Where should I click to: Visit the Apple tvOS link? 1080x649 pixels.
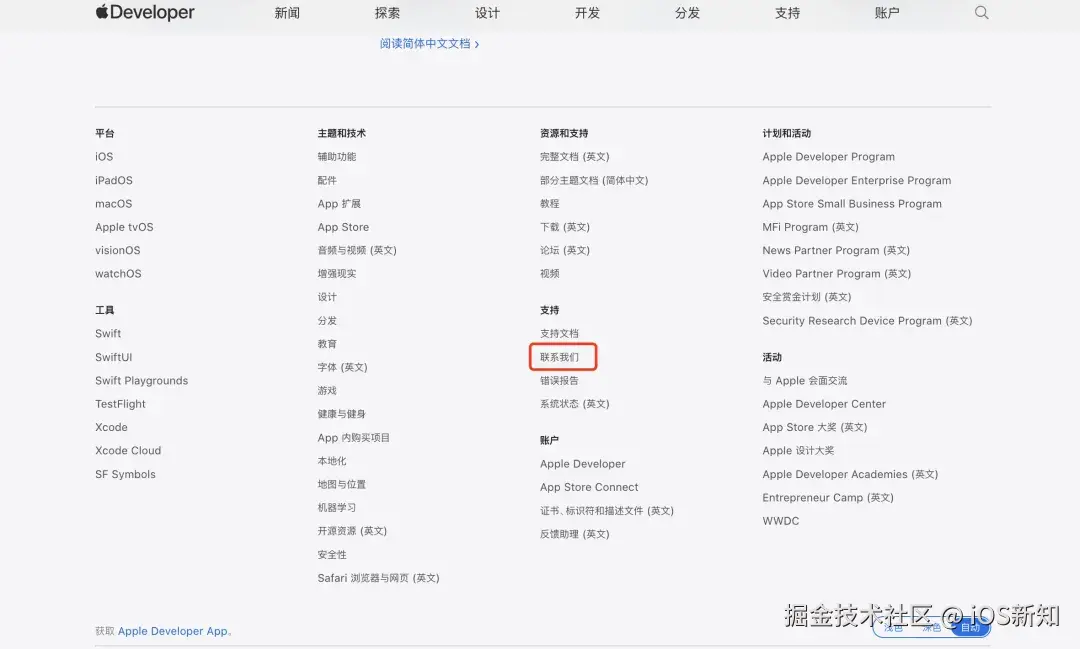pyautogui.click(x=124, y=227)
